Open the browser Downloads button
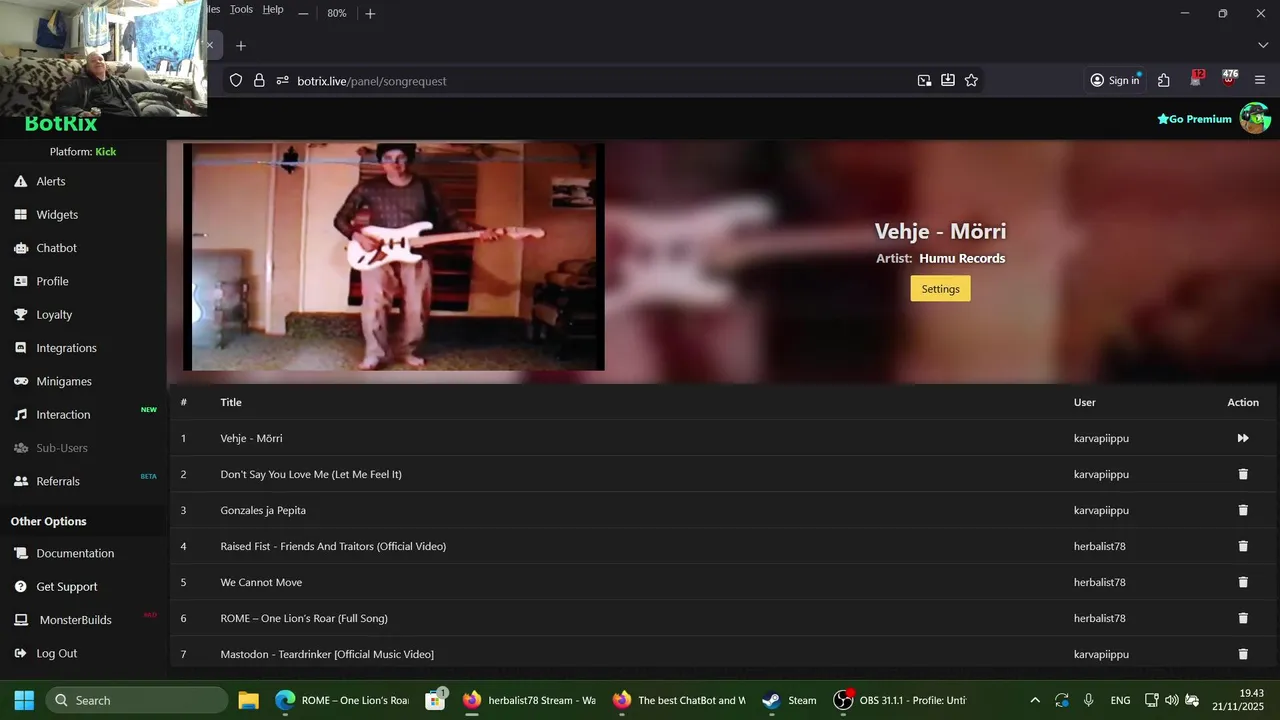Viewport: 1280px width, 720px height. 948,80
